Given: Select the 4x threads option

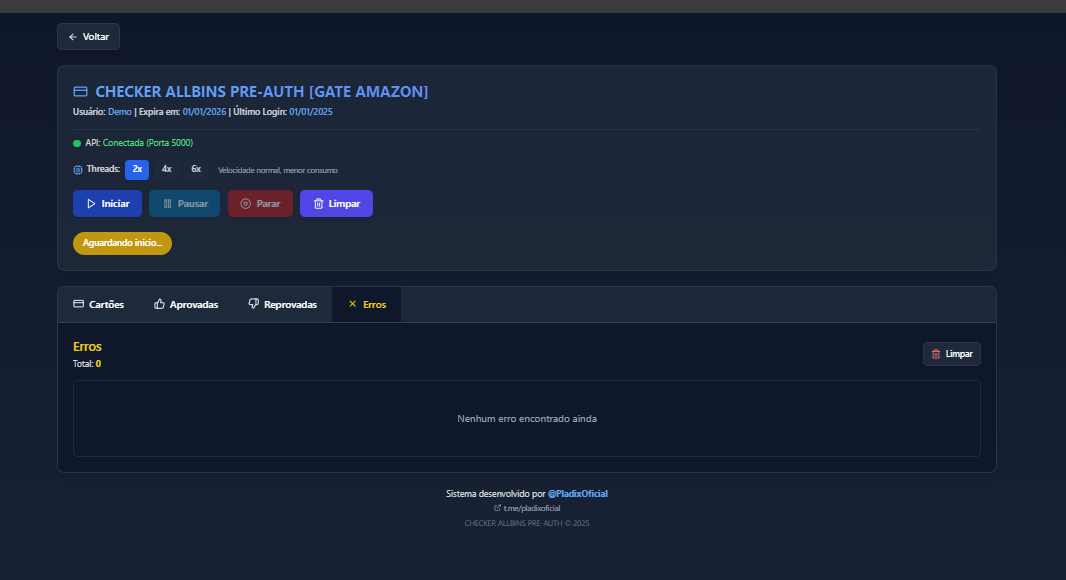Looking at the screenshot, I should [x=167, y=169].
